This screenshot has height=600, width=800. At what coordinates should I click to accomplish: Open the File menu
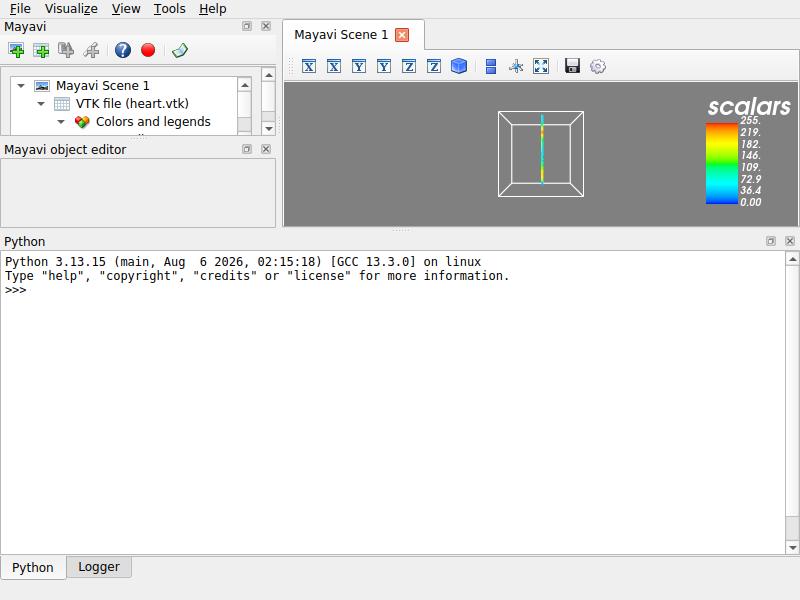(20, 9)
